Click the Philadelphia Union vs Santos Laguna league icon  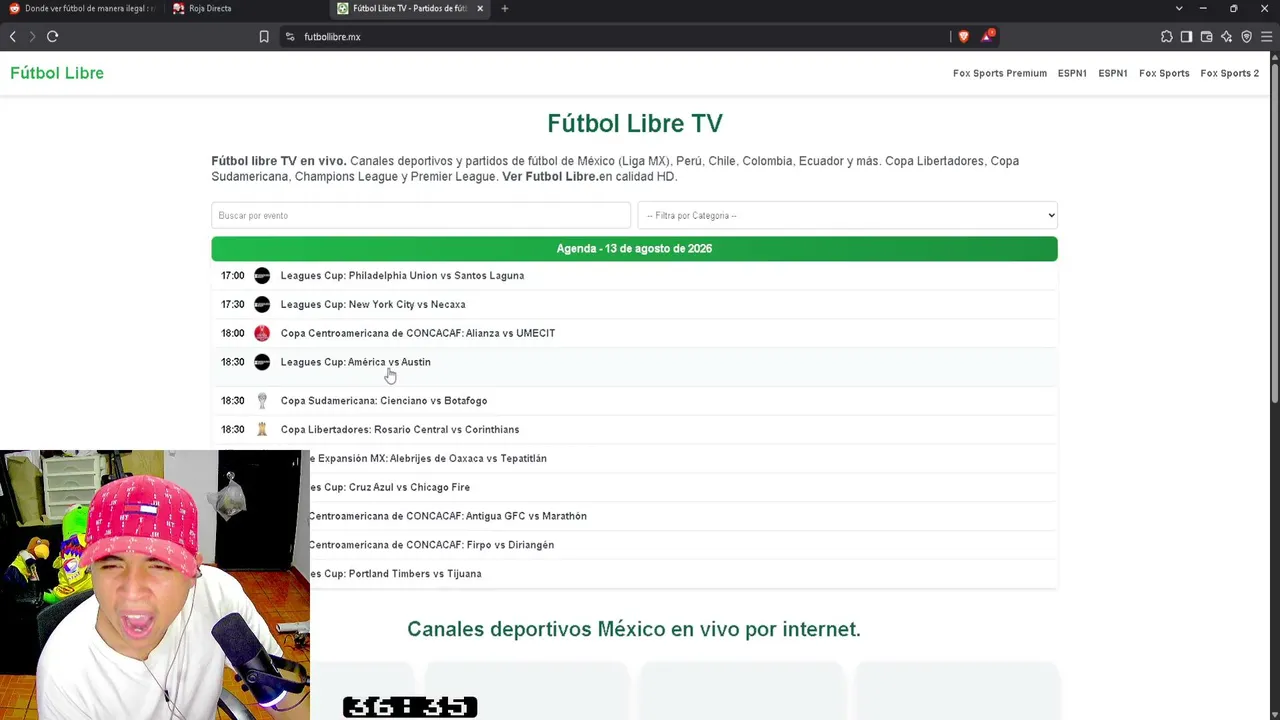(262, 276)
